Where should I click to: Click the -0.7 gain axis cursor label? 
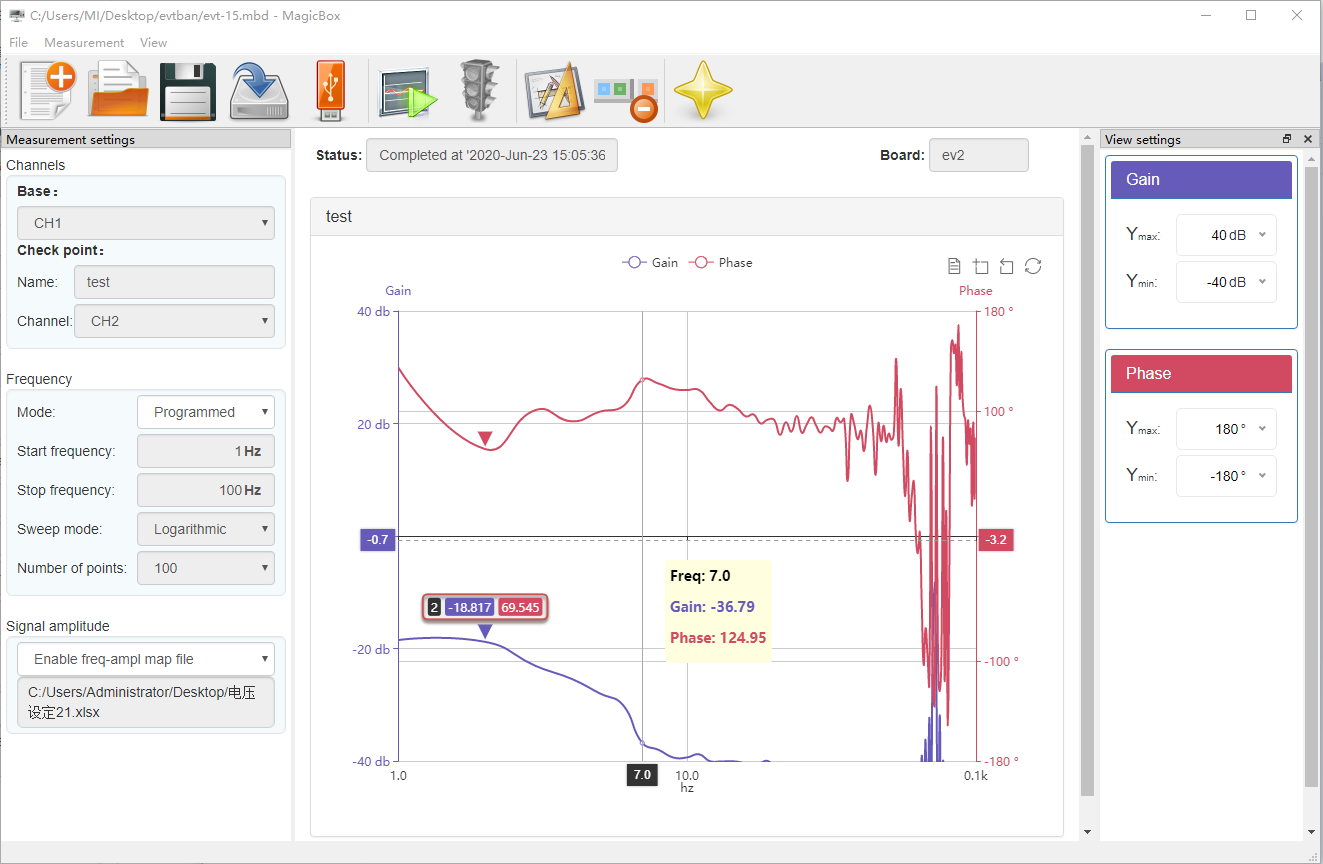coord(378,540)
